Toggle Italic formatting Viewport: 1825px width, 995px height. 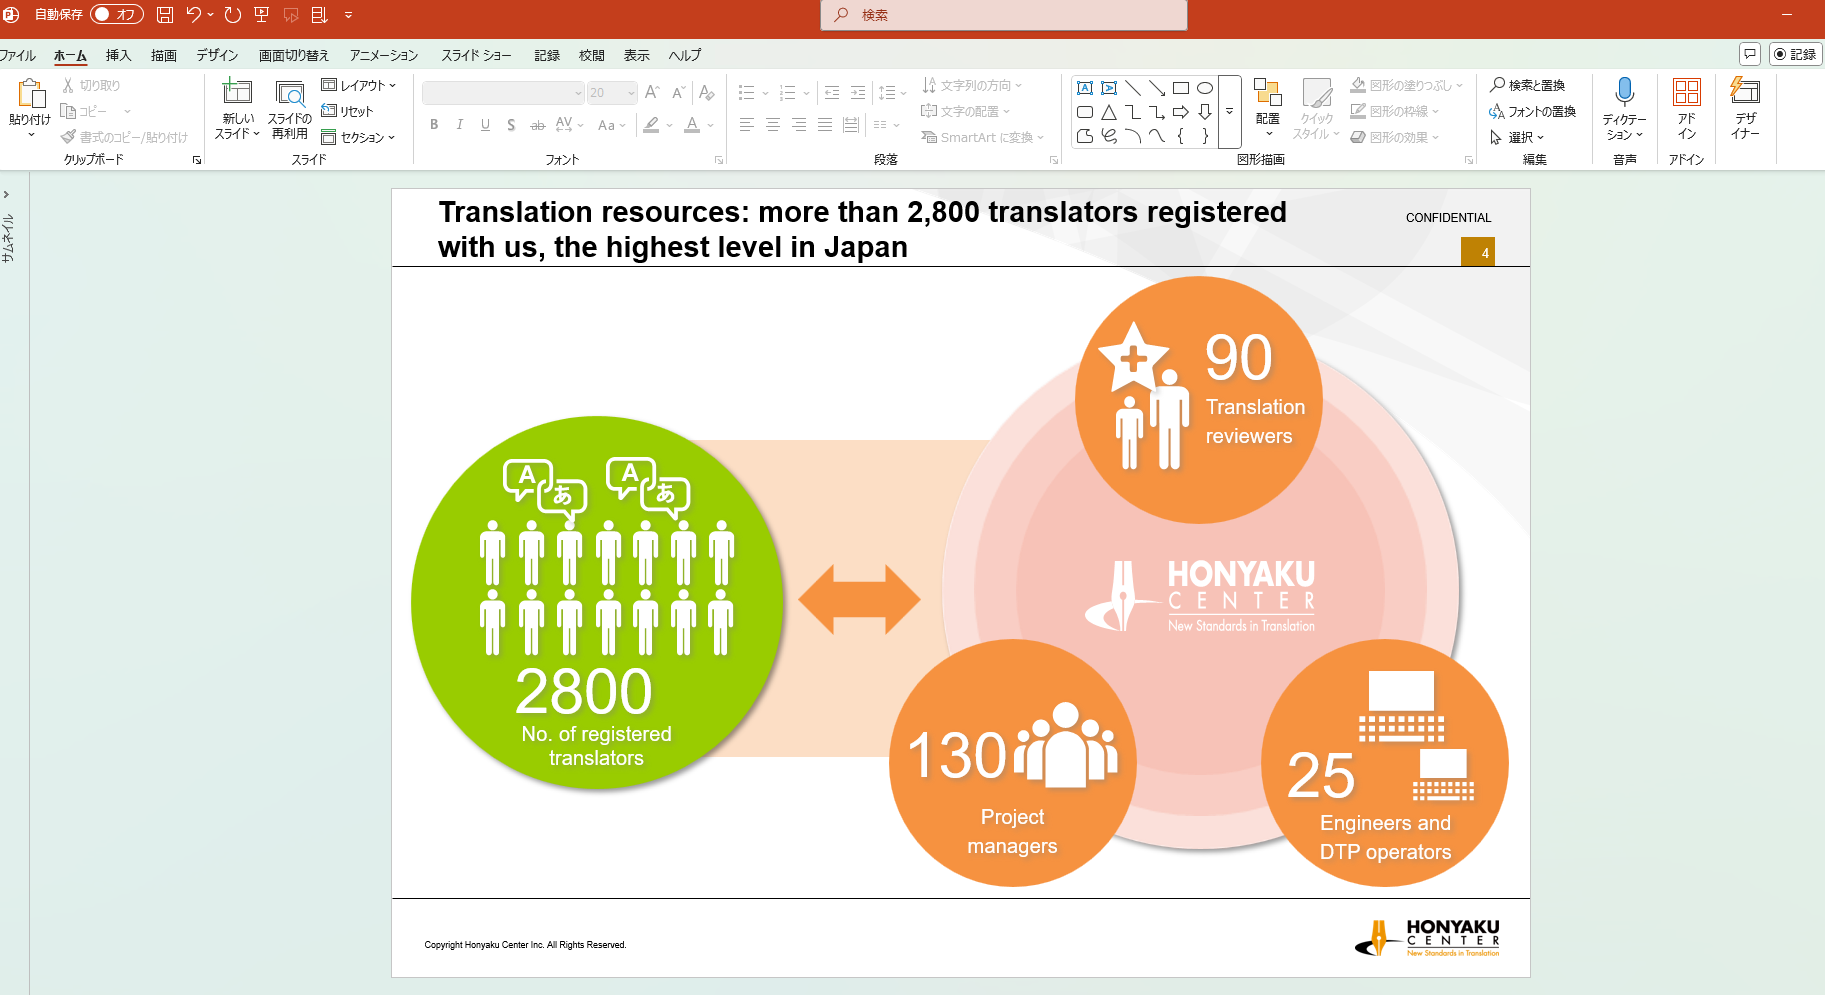459,125
